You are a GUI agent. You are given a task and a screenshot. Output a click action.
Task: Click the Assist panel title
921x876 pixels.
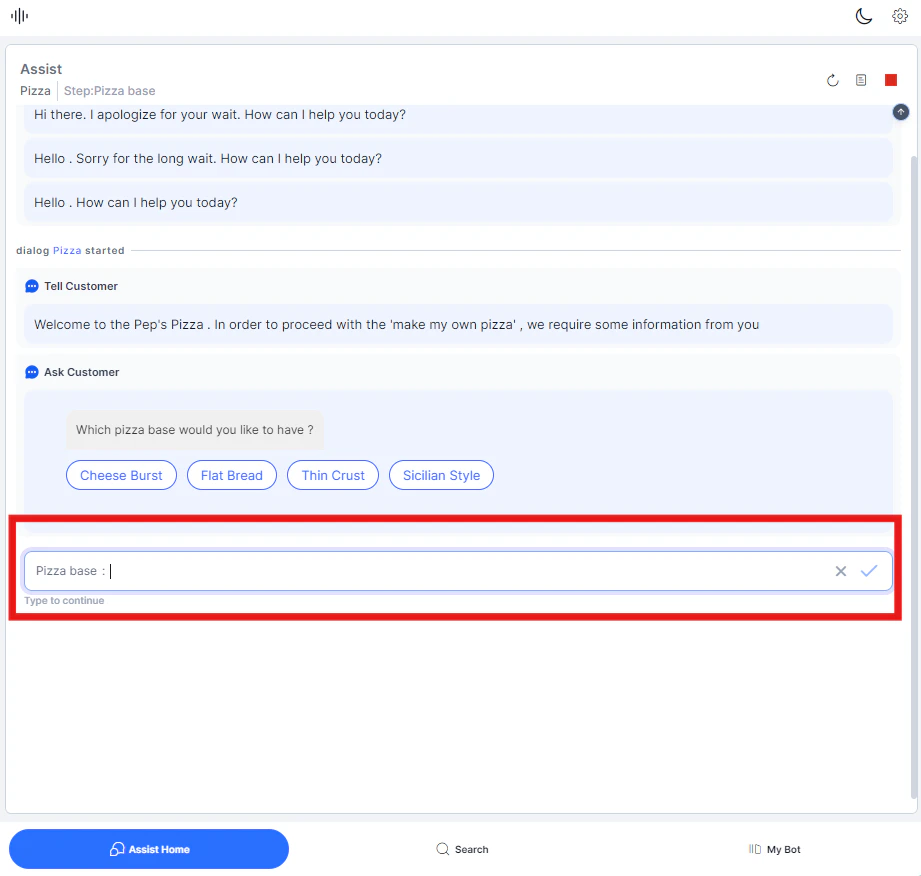(41, 69)
